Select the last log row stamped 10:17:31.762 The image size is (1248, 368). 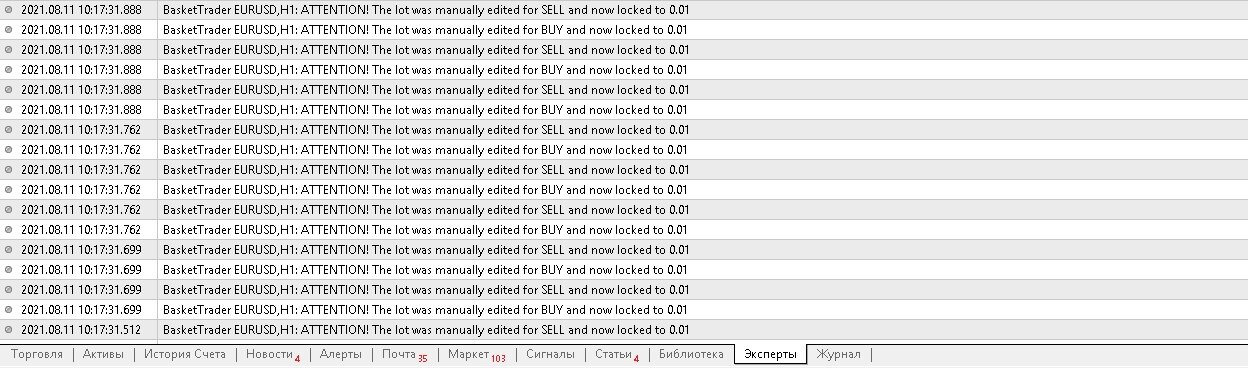[624, 230]
